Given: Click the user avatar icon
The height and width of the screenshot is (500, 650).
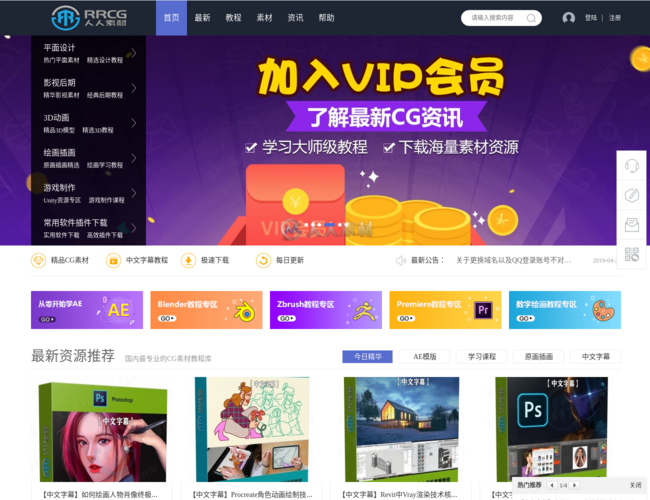Looking at the screenshot, I should (x=569, y=18).
